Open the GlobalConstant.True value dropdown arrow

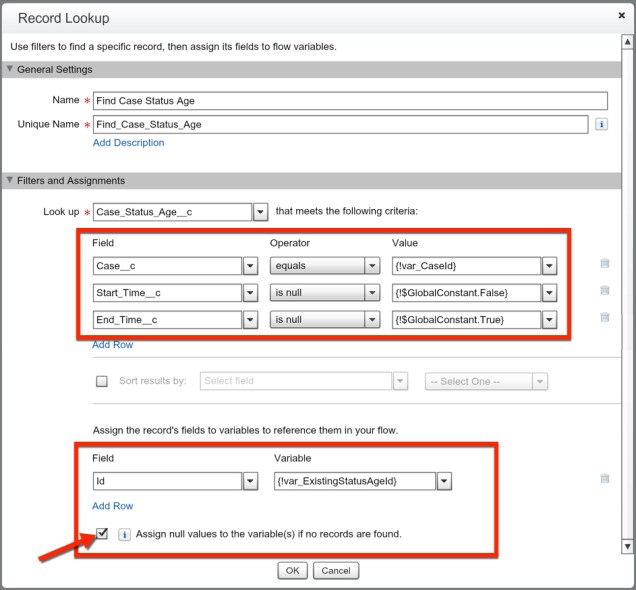point(549,320)
